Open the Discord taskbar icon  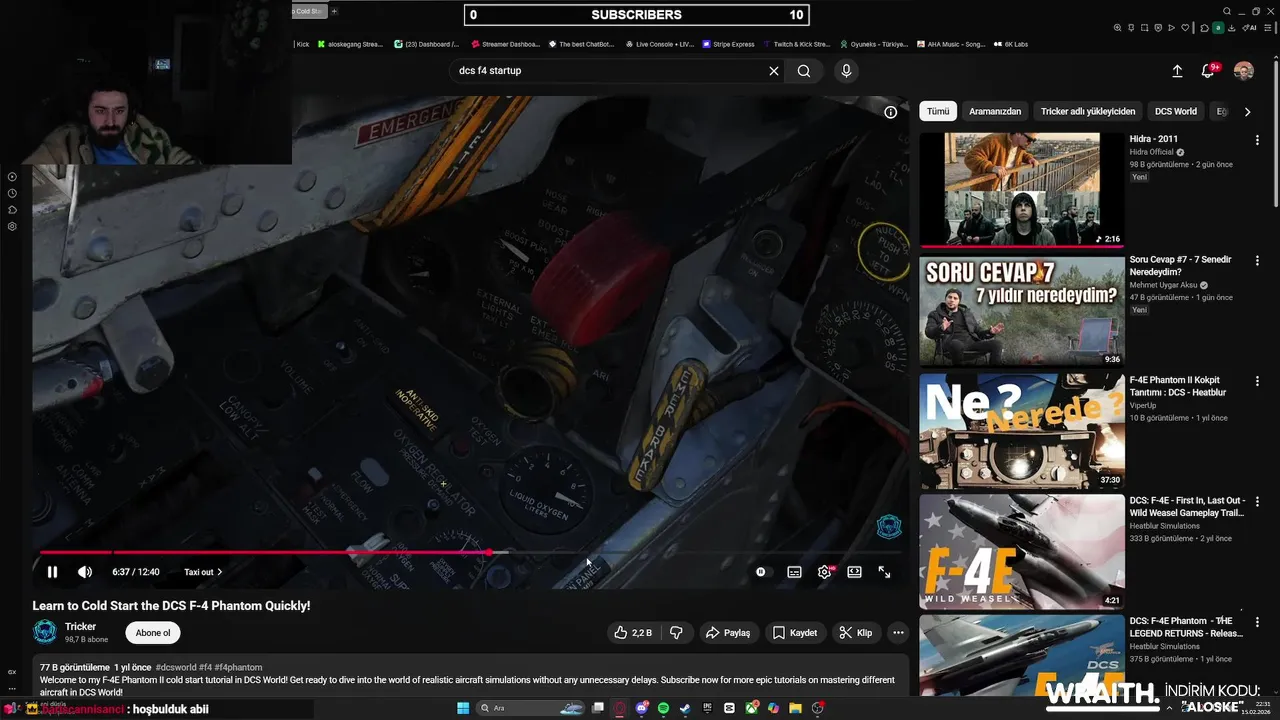(642, 708)
